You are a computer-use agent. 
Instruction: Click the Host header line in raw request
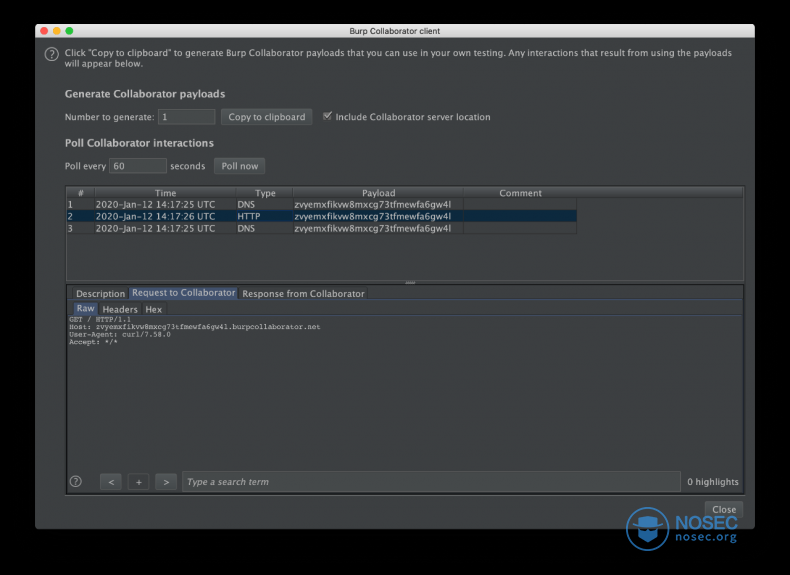194,327
